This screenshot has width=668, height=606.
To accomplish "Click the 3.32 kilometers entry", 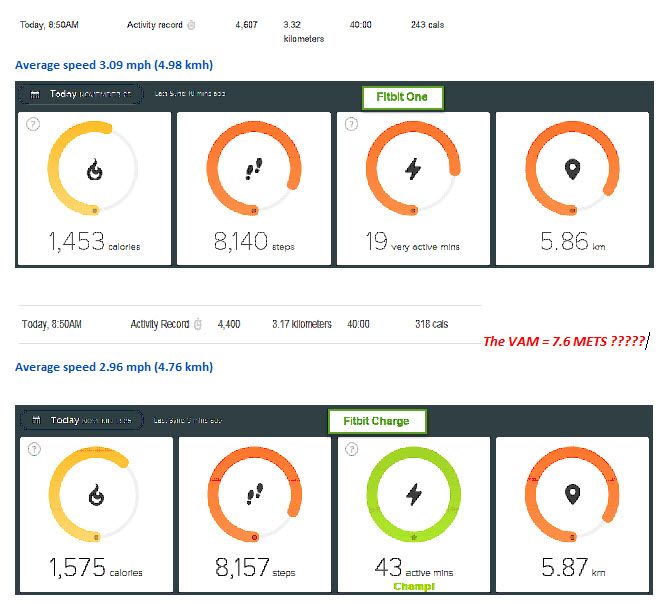I will (x=303, y=32).
